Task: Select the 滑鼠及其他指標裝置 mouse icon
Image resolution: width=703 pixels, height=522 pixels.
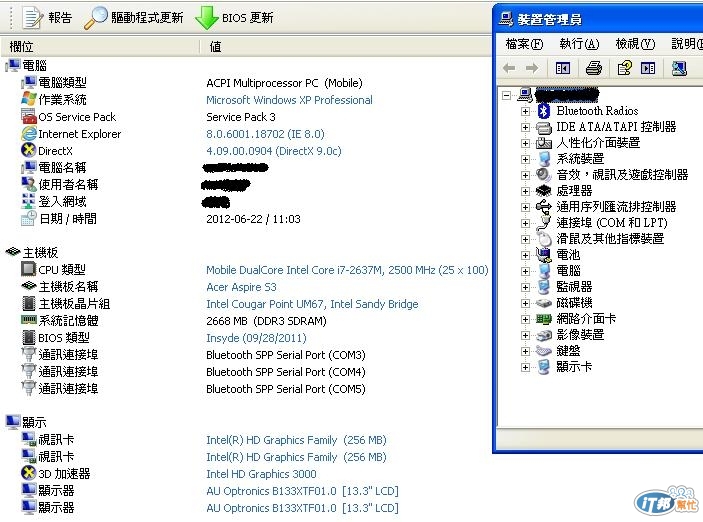Action: coord(544,239)
